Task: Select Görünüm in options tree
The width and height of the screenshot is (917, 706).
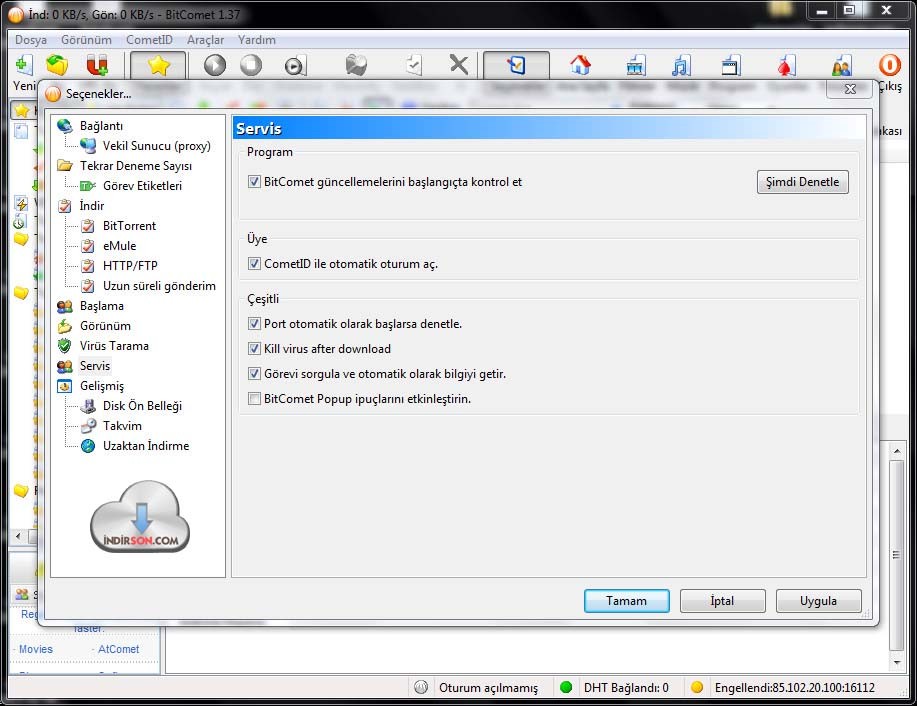Action: point(105,326)
